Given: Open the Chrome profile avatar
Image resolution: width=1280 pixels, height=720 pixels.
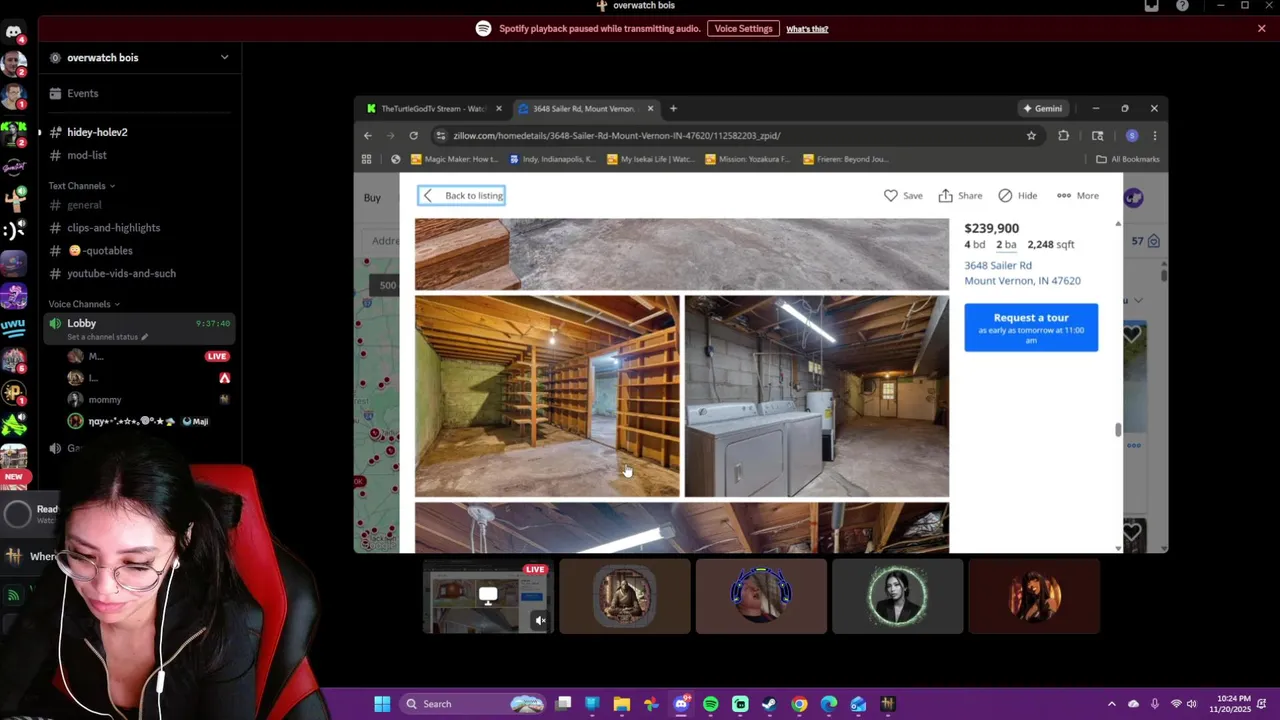Looking at the screenshot, I should [1132, 136].
